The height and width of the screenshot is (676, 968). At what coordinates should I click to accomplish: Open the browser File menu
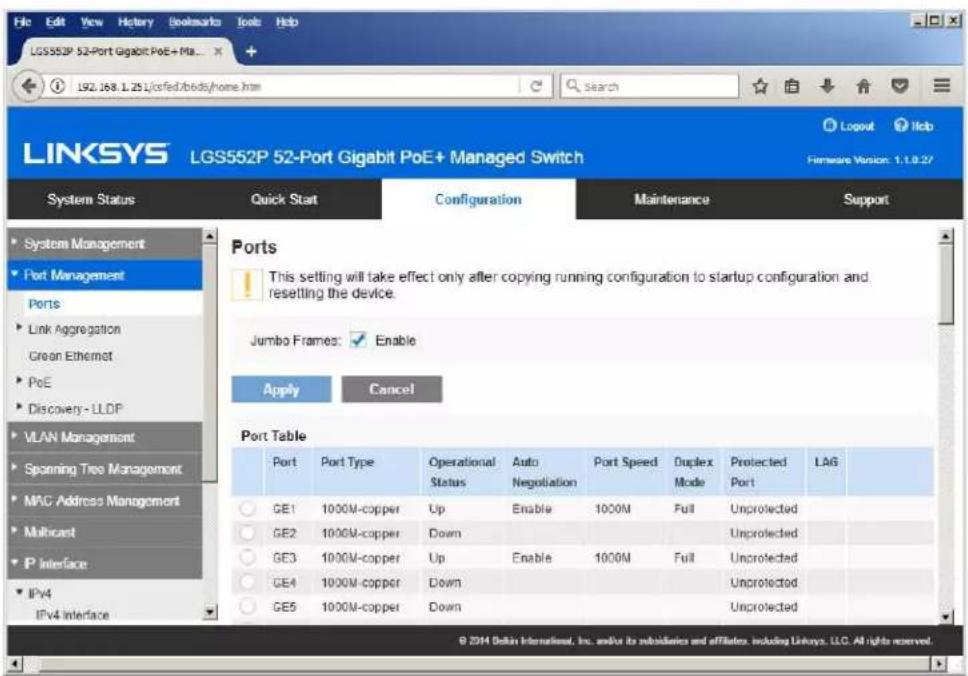point(22,22)
